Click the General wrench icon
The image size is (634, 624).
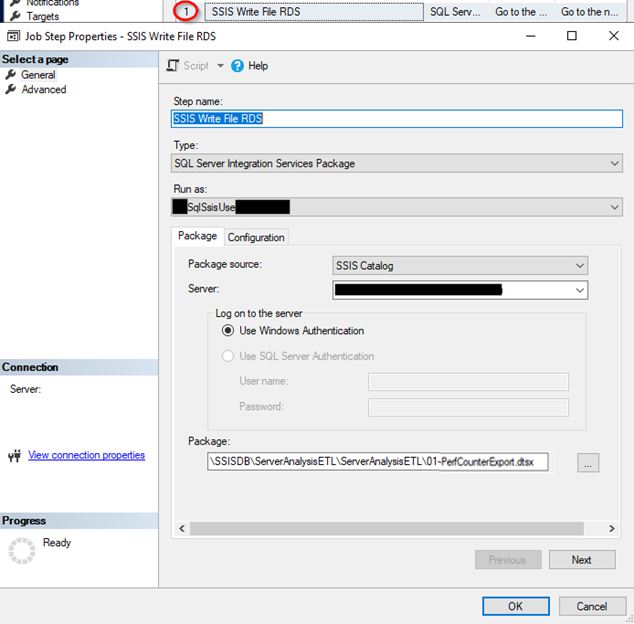coord(11,74)
